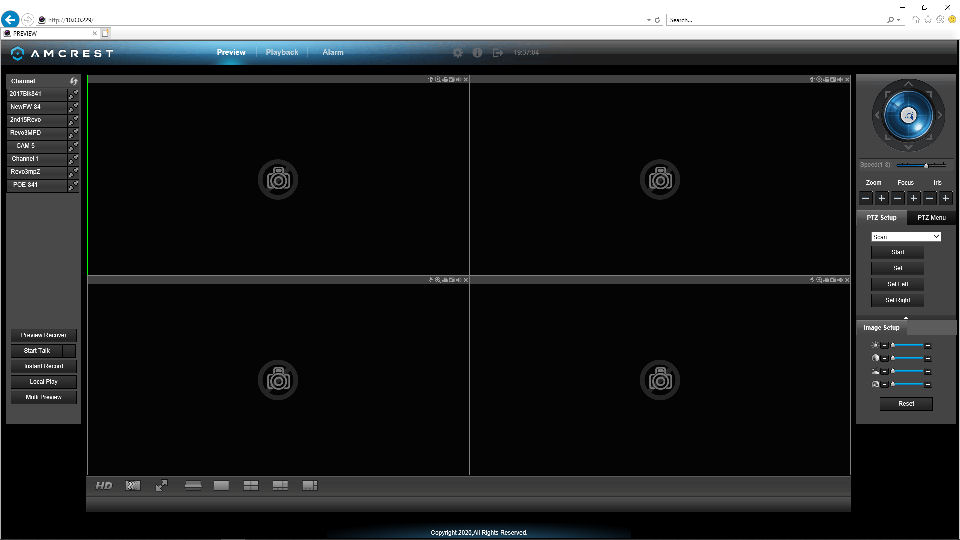
Task: Open the info icon in header
Action: coord(478,53)
